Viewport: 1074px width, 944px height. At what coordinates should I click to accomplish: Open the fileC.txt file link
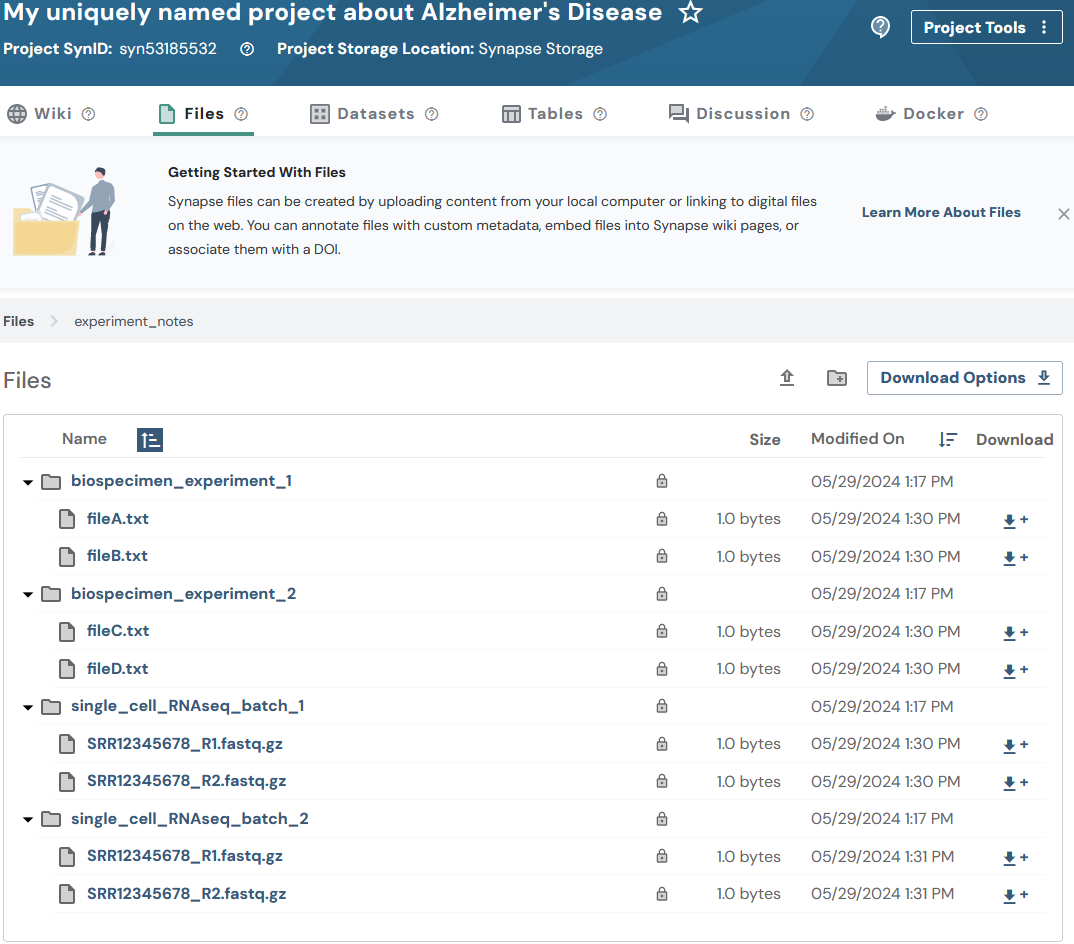pos(118,631)
